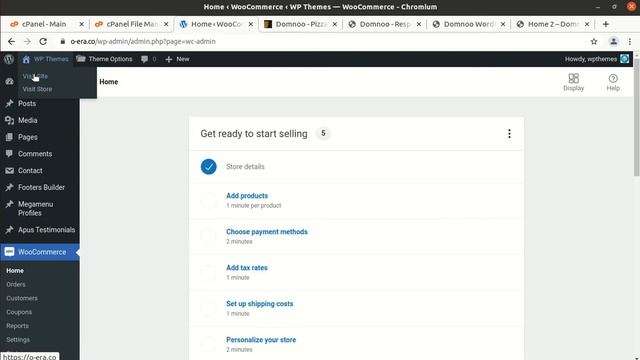Switch to the Domnoo - Resp tab
Image resolution: width=640 pixels, height=360 pixels.
click(x=384, y=24)
